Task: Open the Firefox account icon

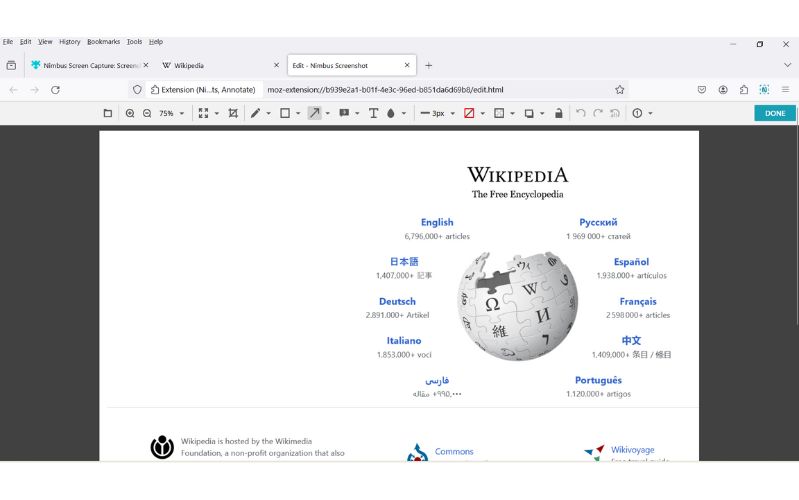Action: 723,90
